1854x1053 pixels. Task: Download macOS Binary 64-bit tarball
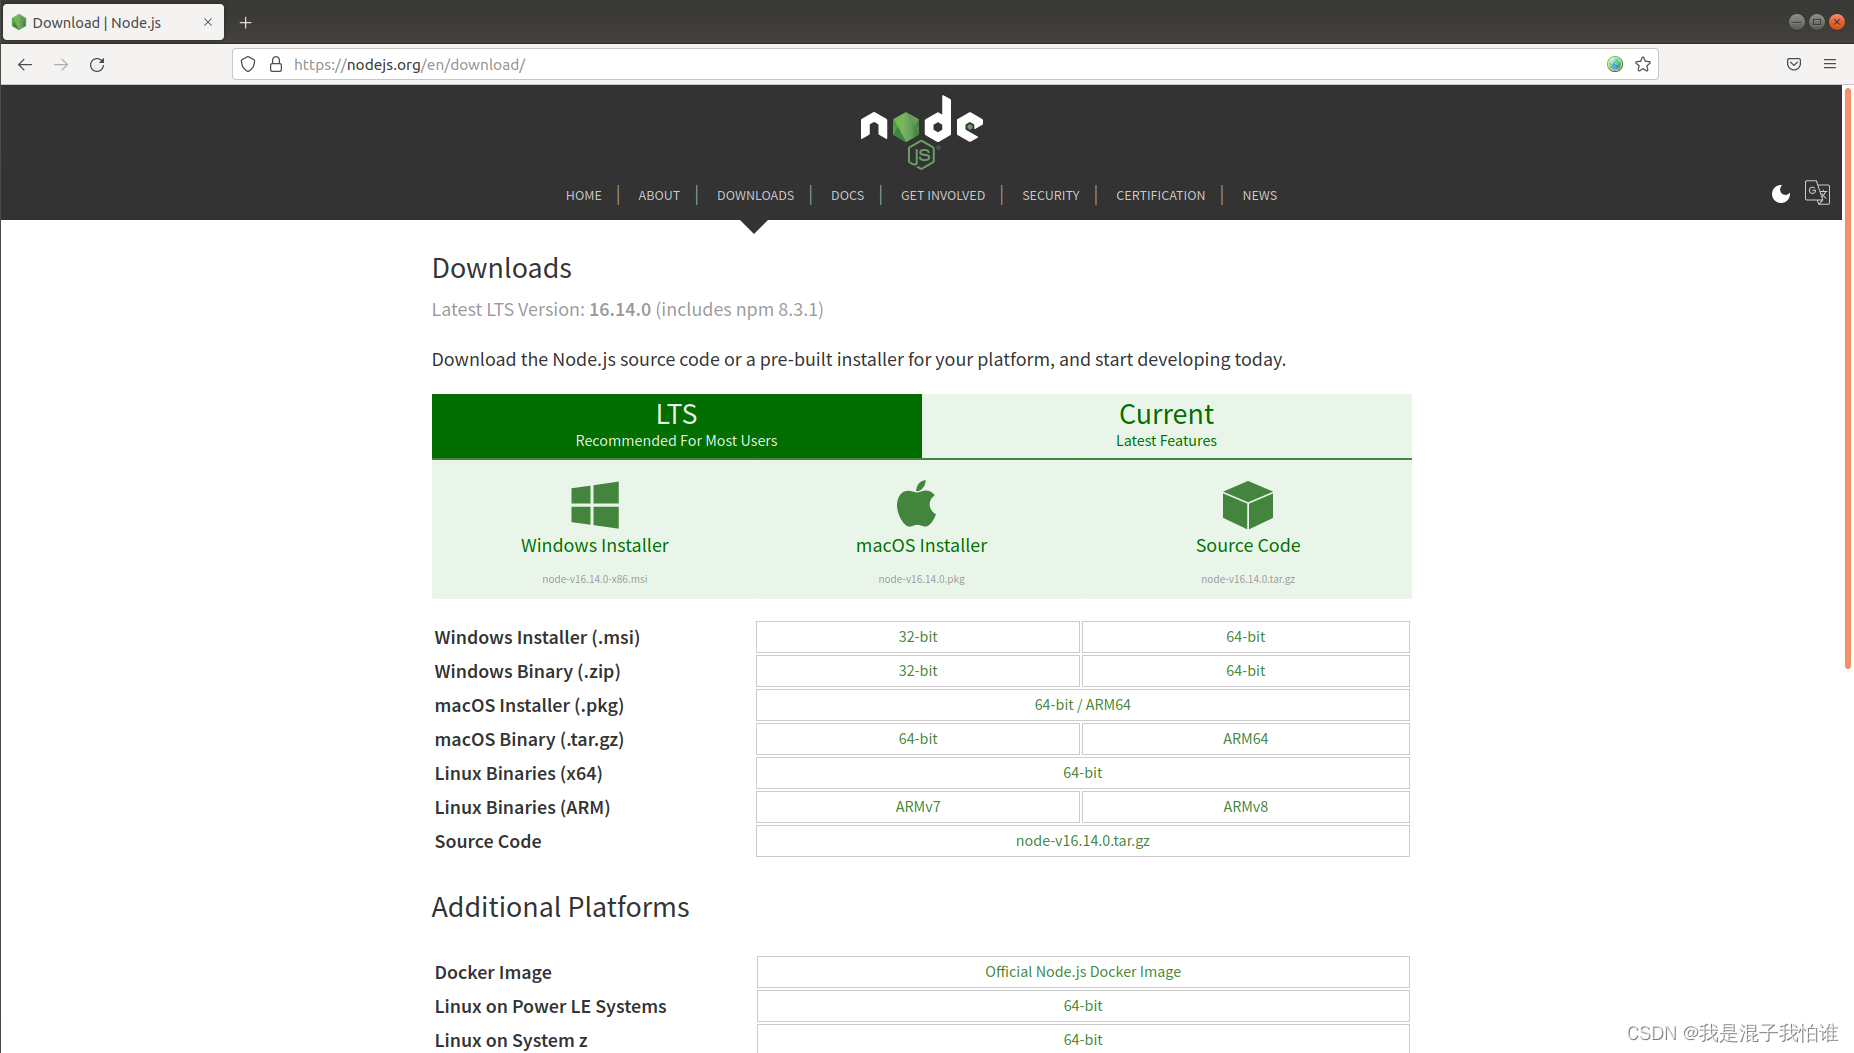[918, 739]
